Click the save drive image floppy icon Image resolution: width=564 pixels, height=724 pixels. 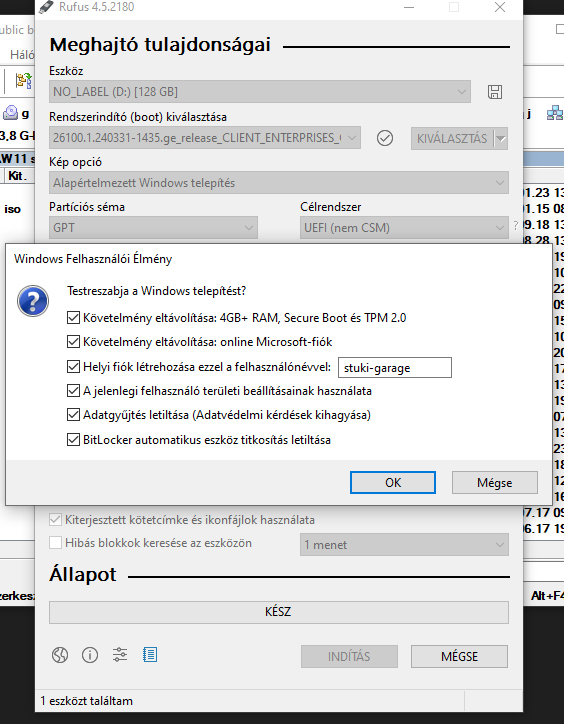(495, 91)
